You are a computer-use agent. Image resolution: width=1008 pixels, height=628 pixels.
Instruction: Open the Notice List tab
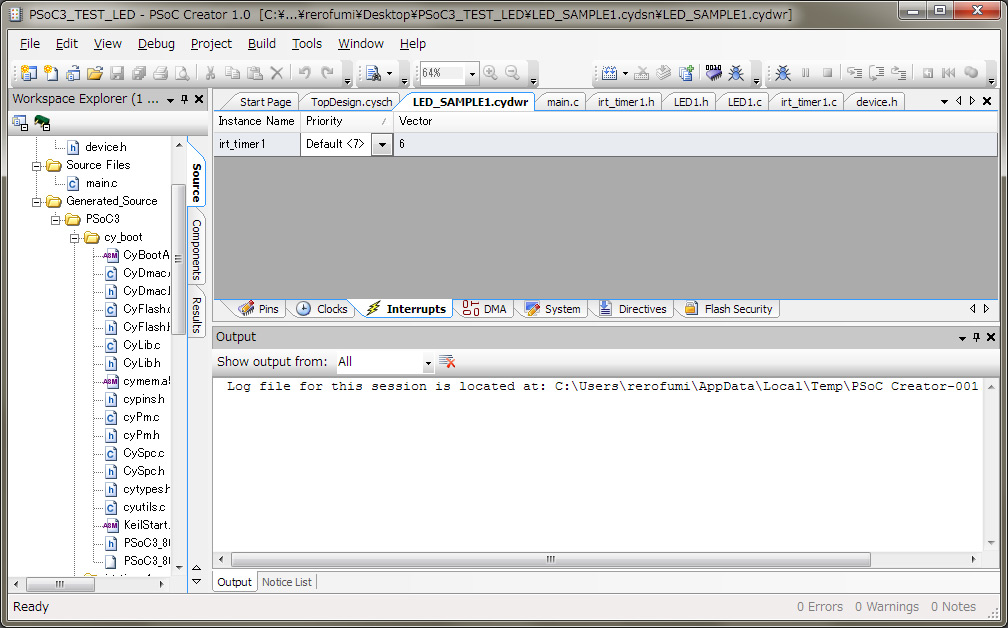287,582
